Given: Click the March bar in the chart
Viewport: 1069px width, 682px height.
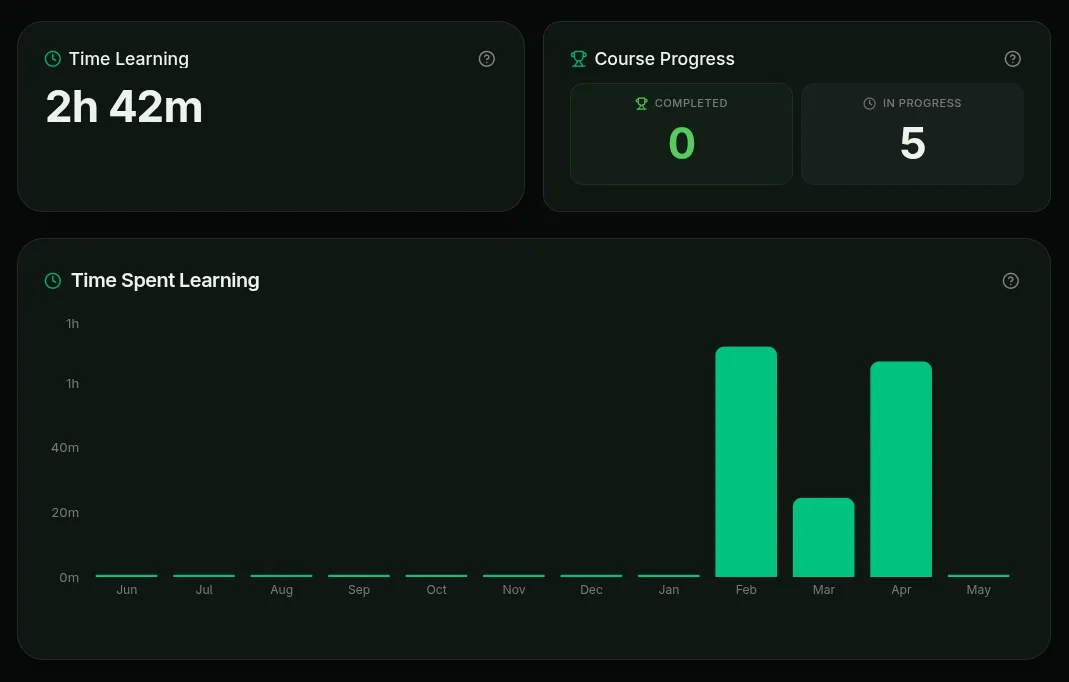Looking at the screenshot, I should (824, 537).
